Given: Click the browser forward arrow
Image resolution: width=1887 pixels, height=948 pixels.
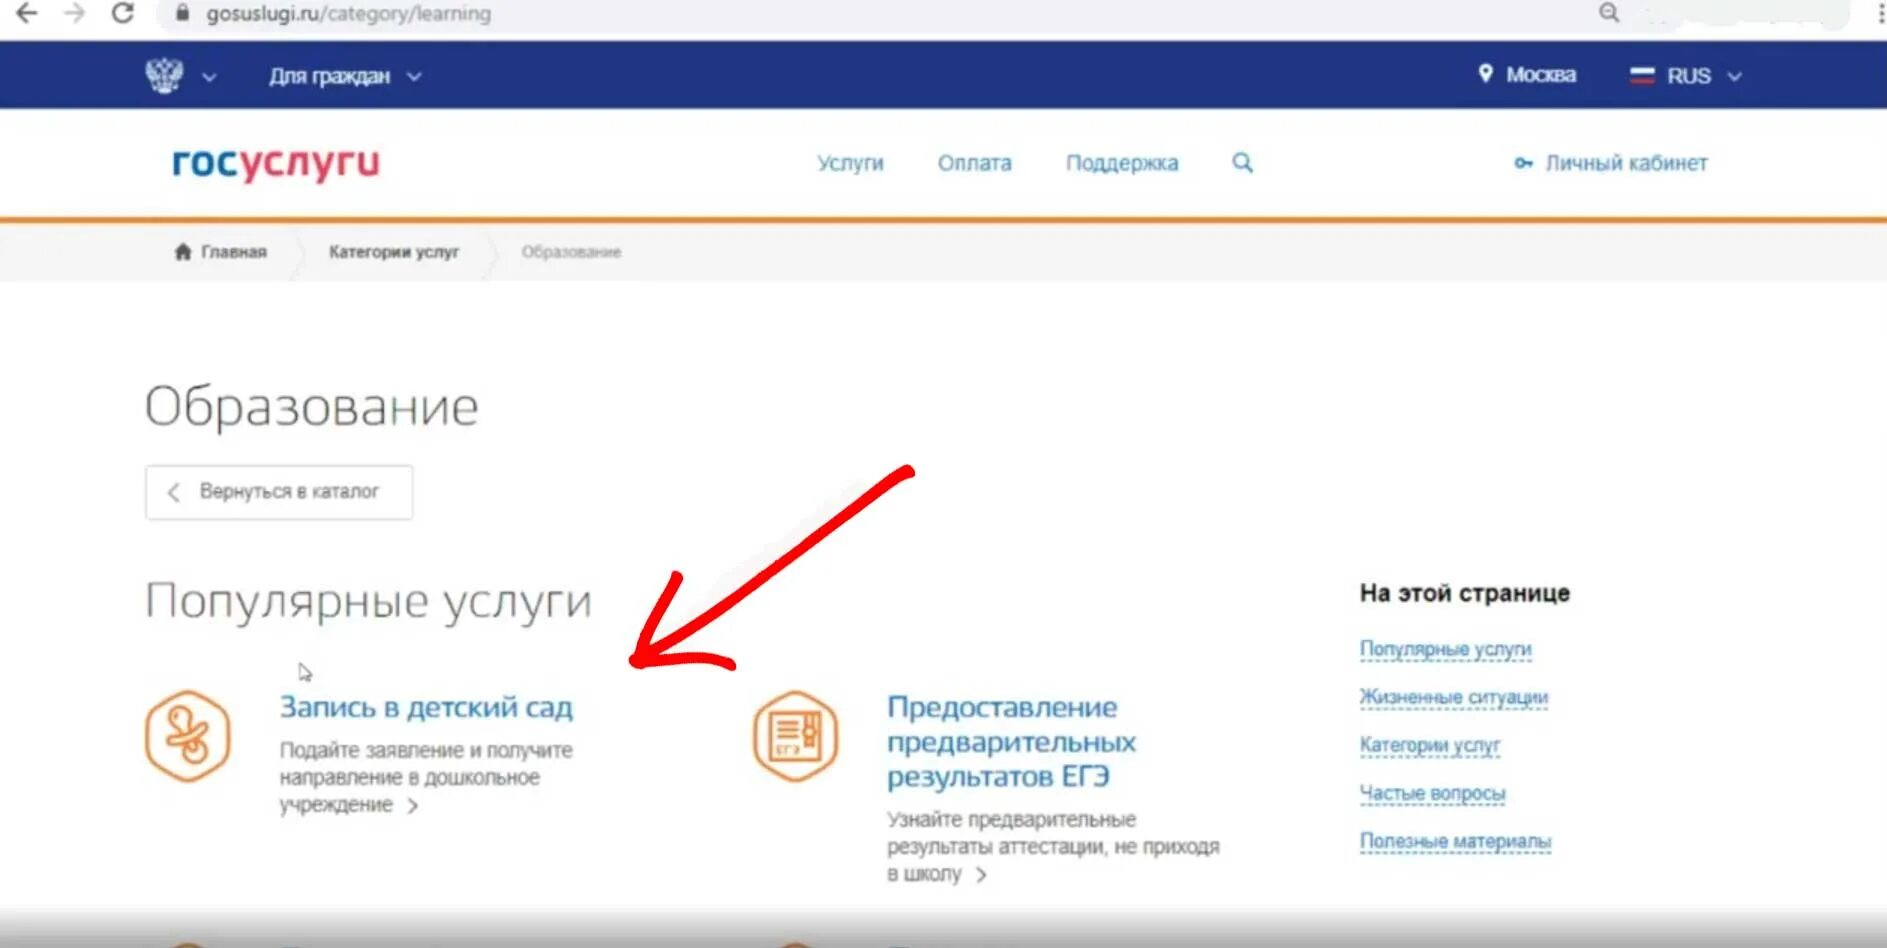Looking at the screenshot, I should click(75, 13).
